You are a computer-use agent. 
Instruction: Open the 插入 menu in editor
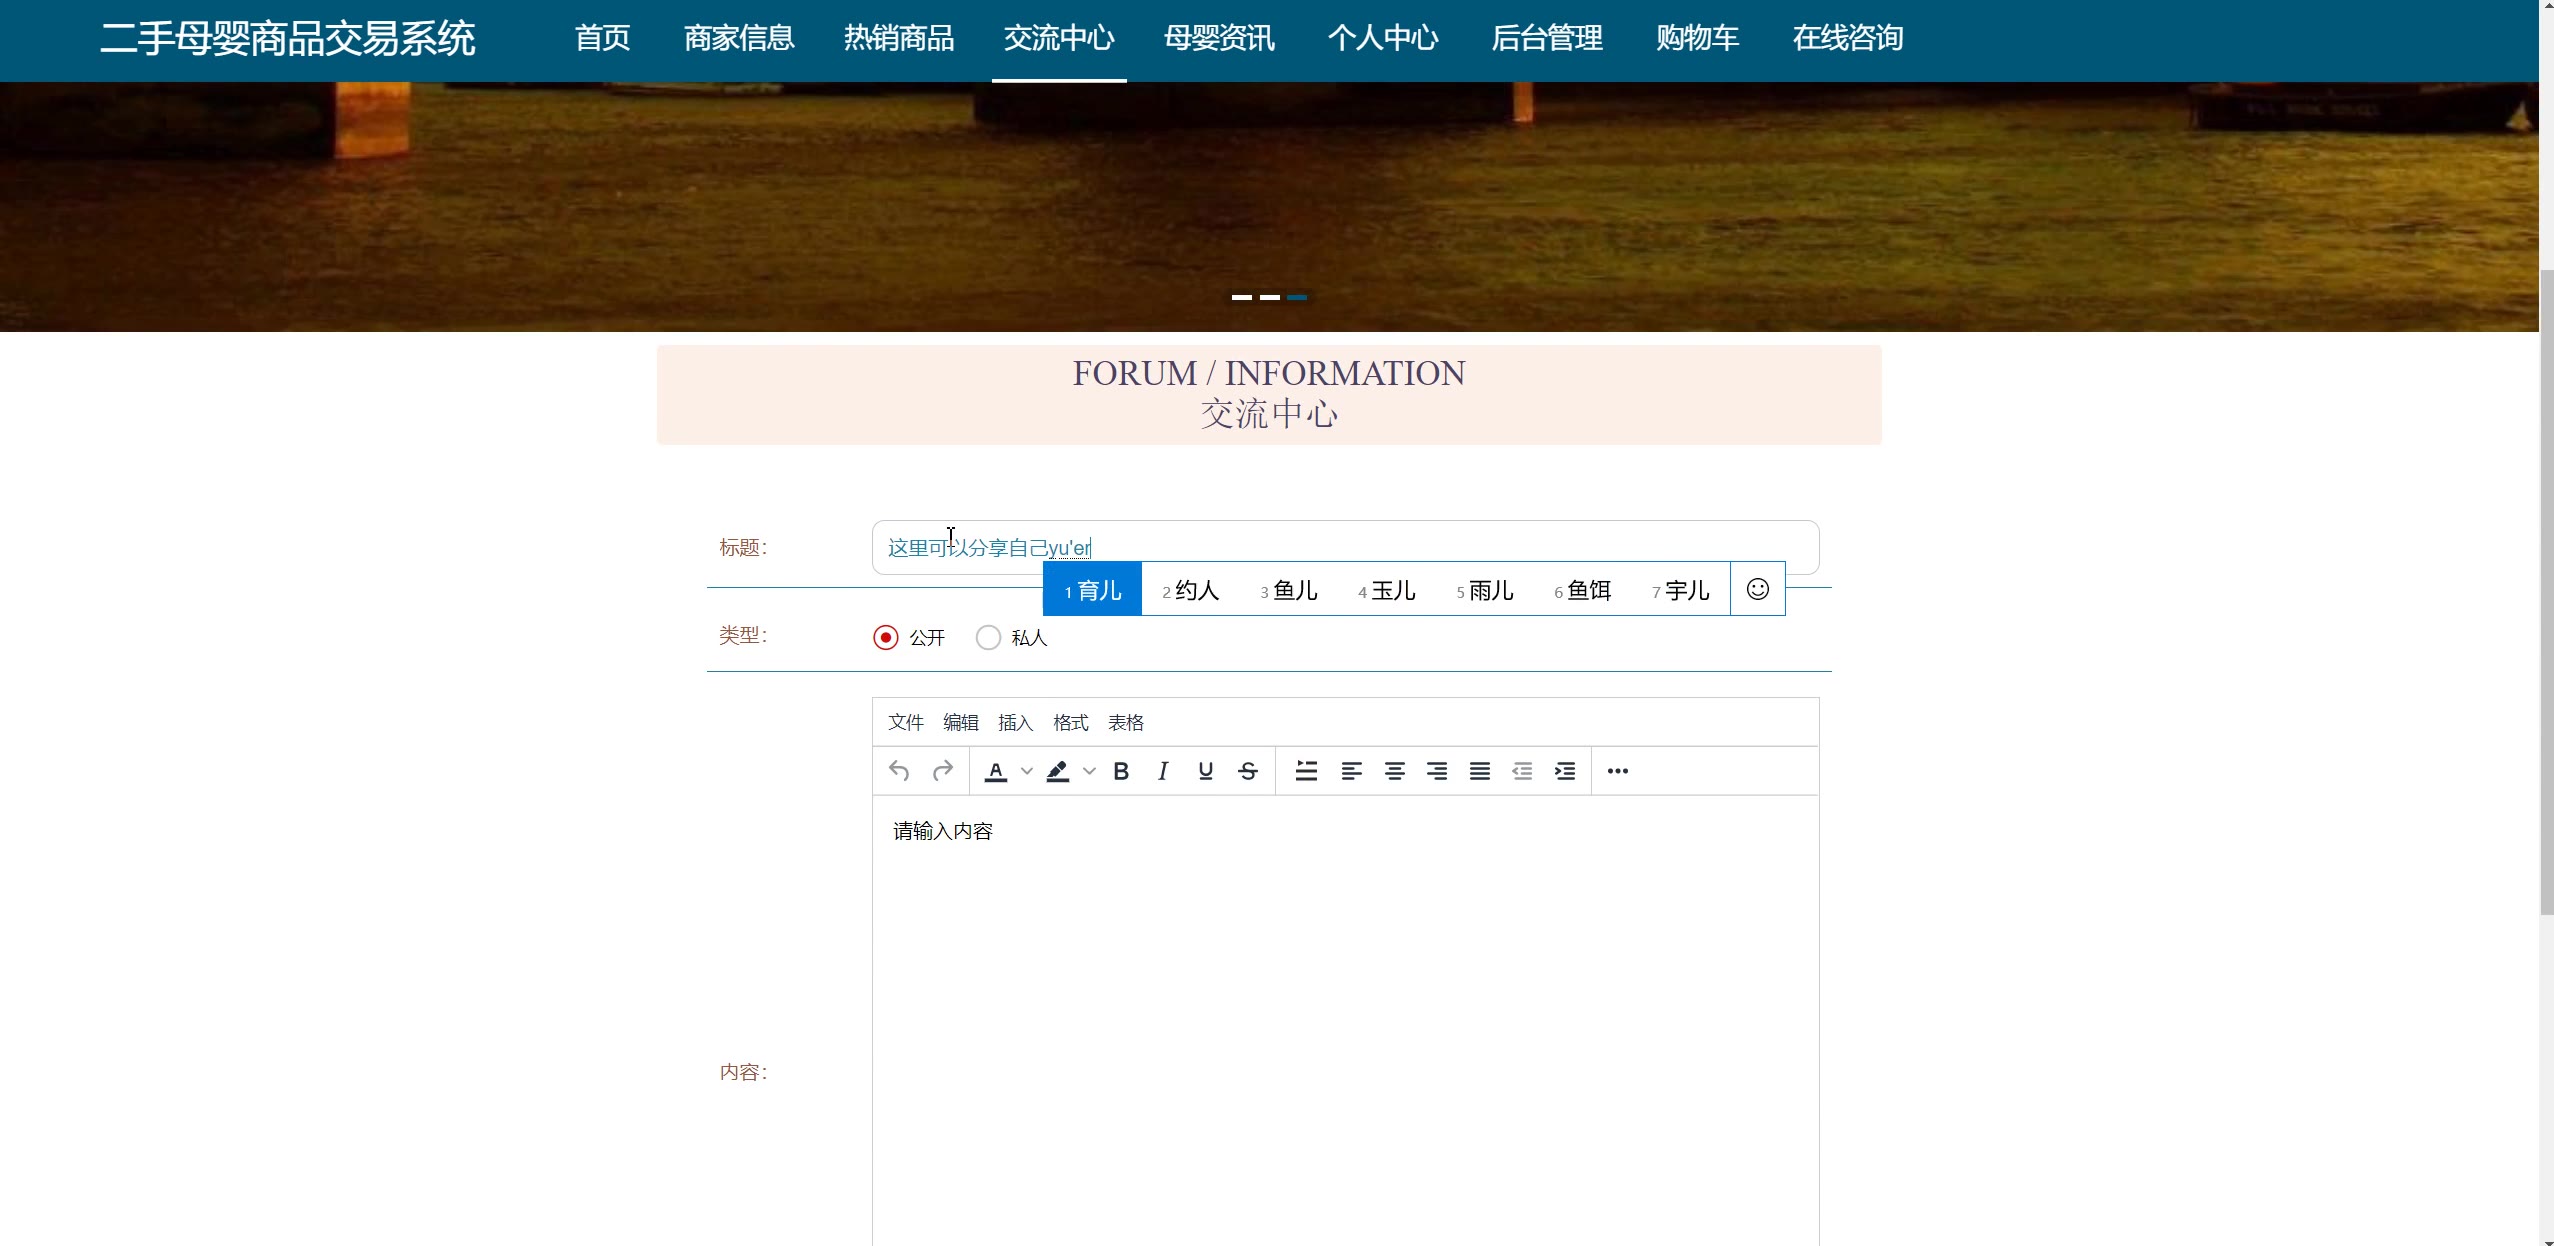click(1015, 722)
